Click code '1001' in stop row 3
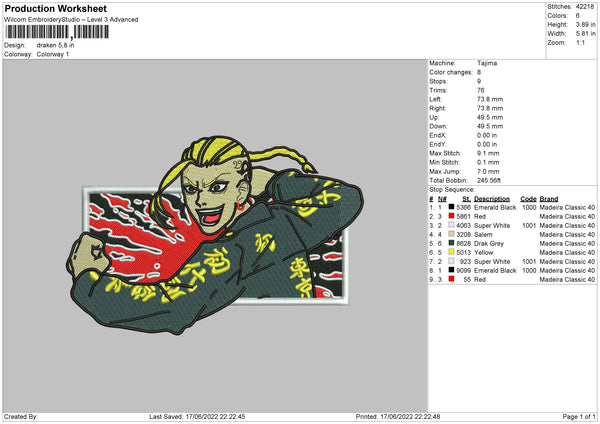 click(x=529, y=225)
